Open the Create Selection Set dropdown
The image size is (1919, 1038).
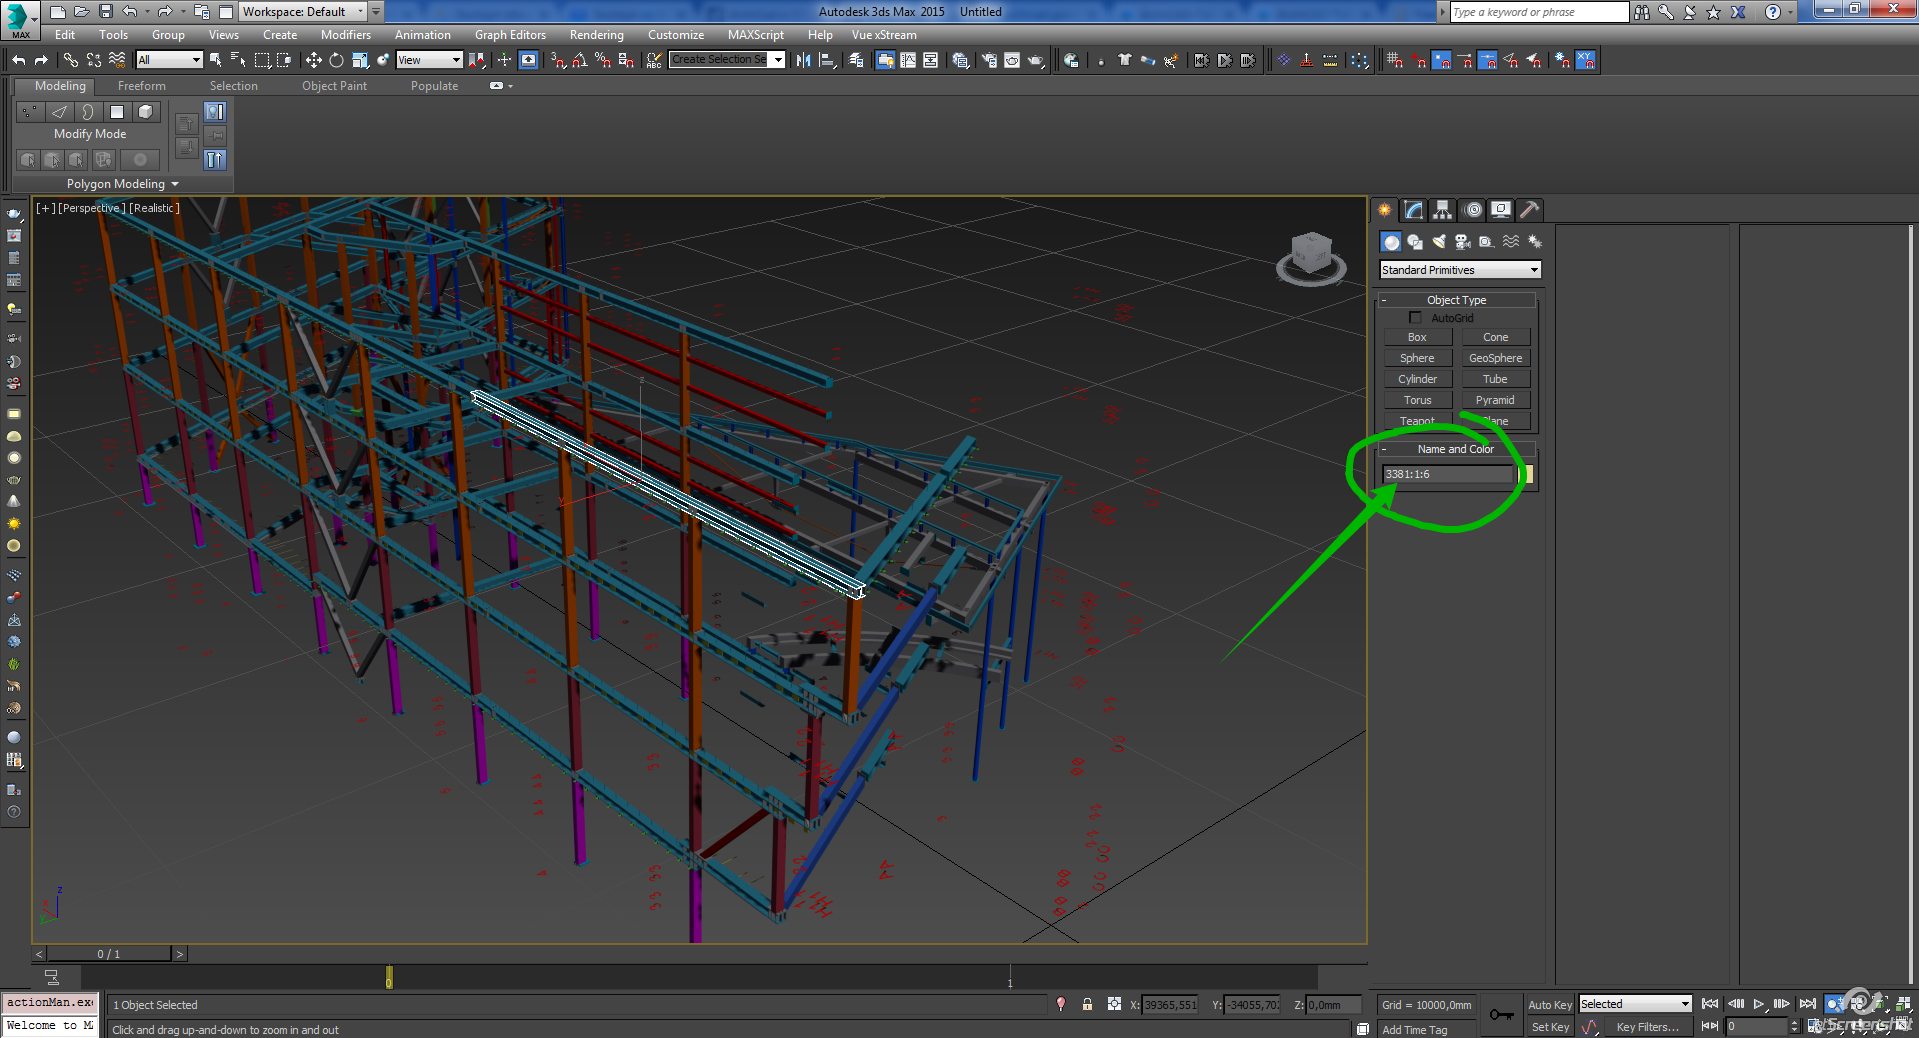coord(727,60)
